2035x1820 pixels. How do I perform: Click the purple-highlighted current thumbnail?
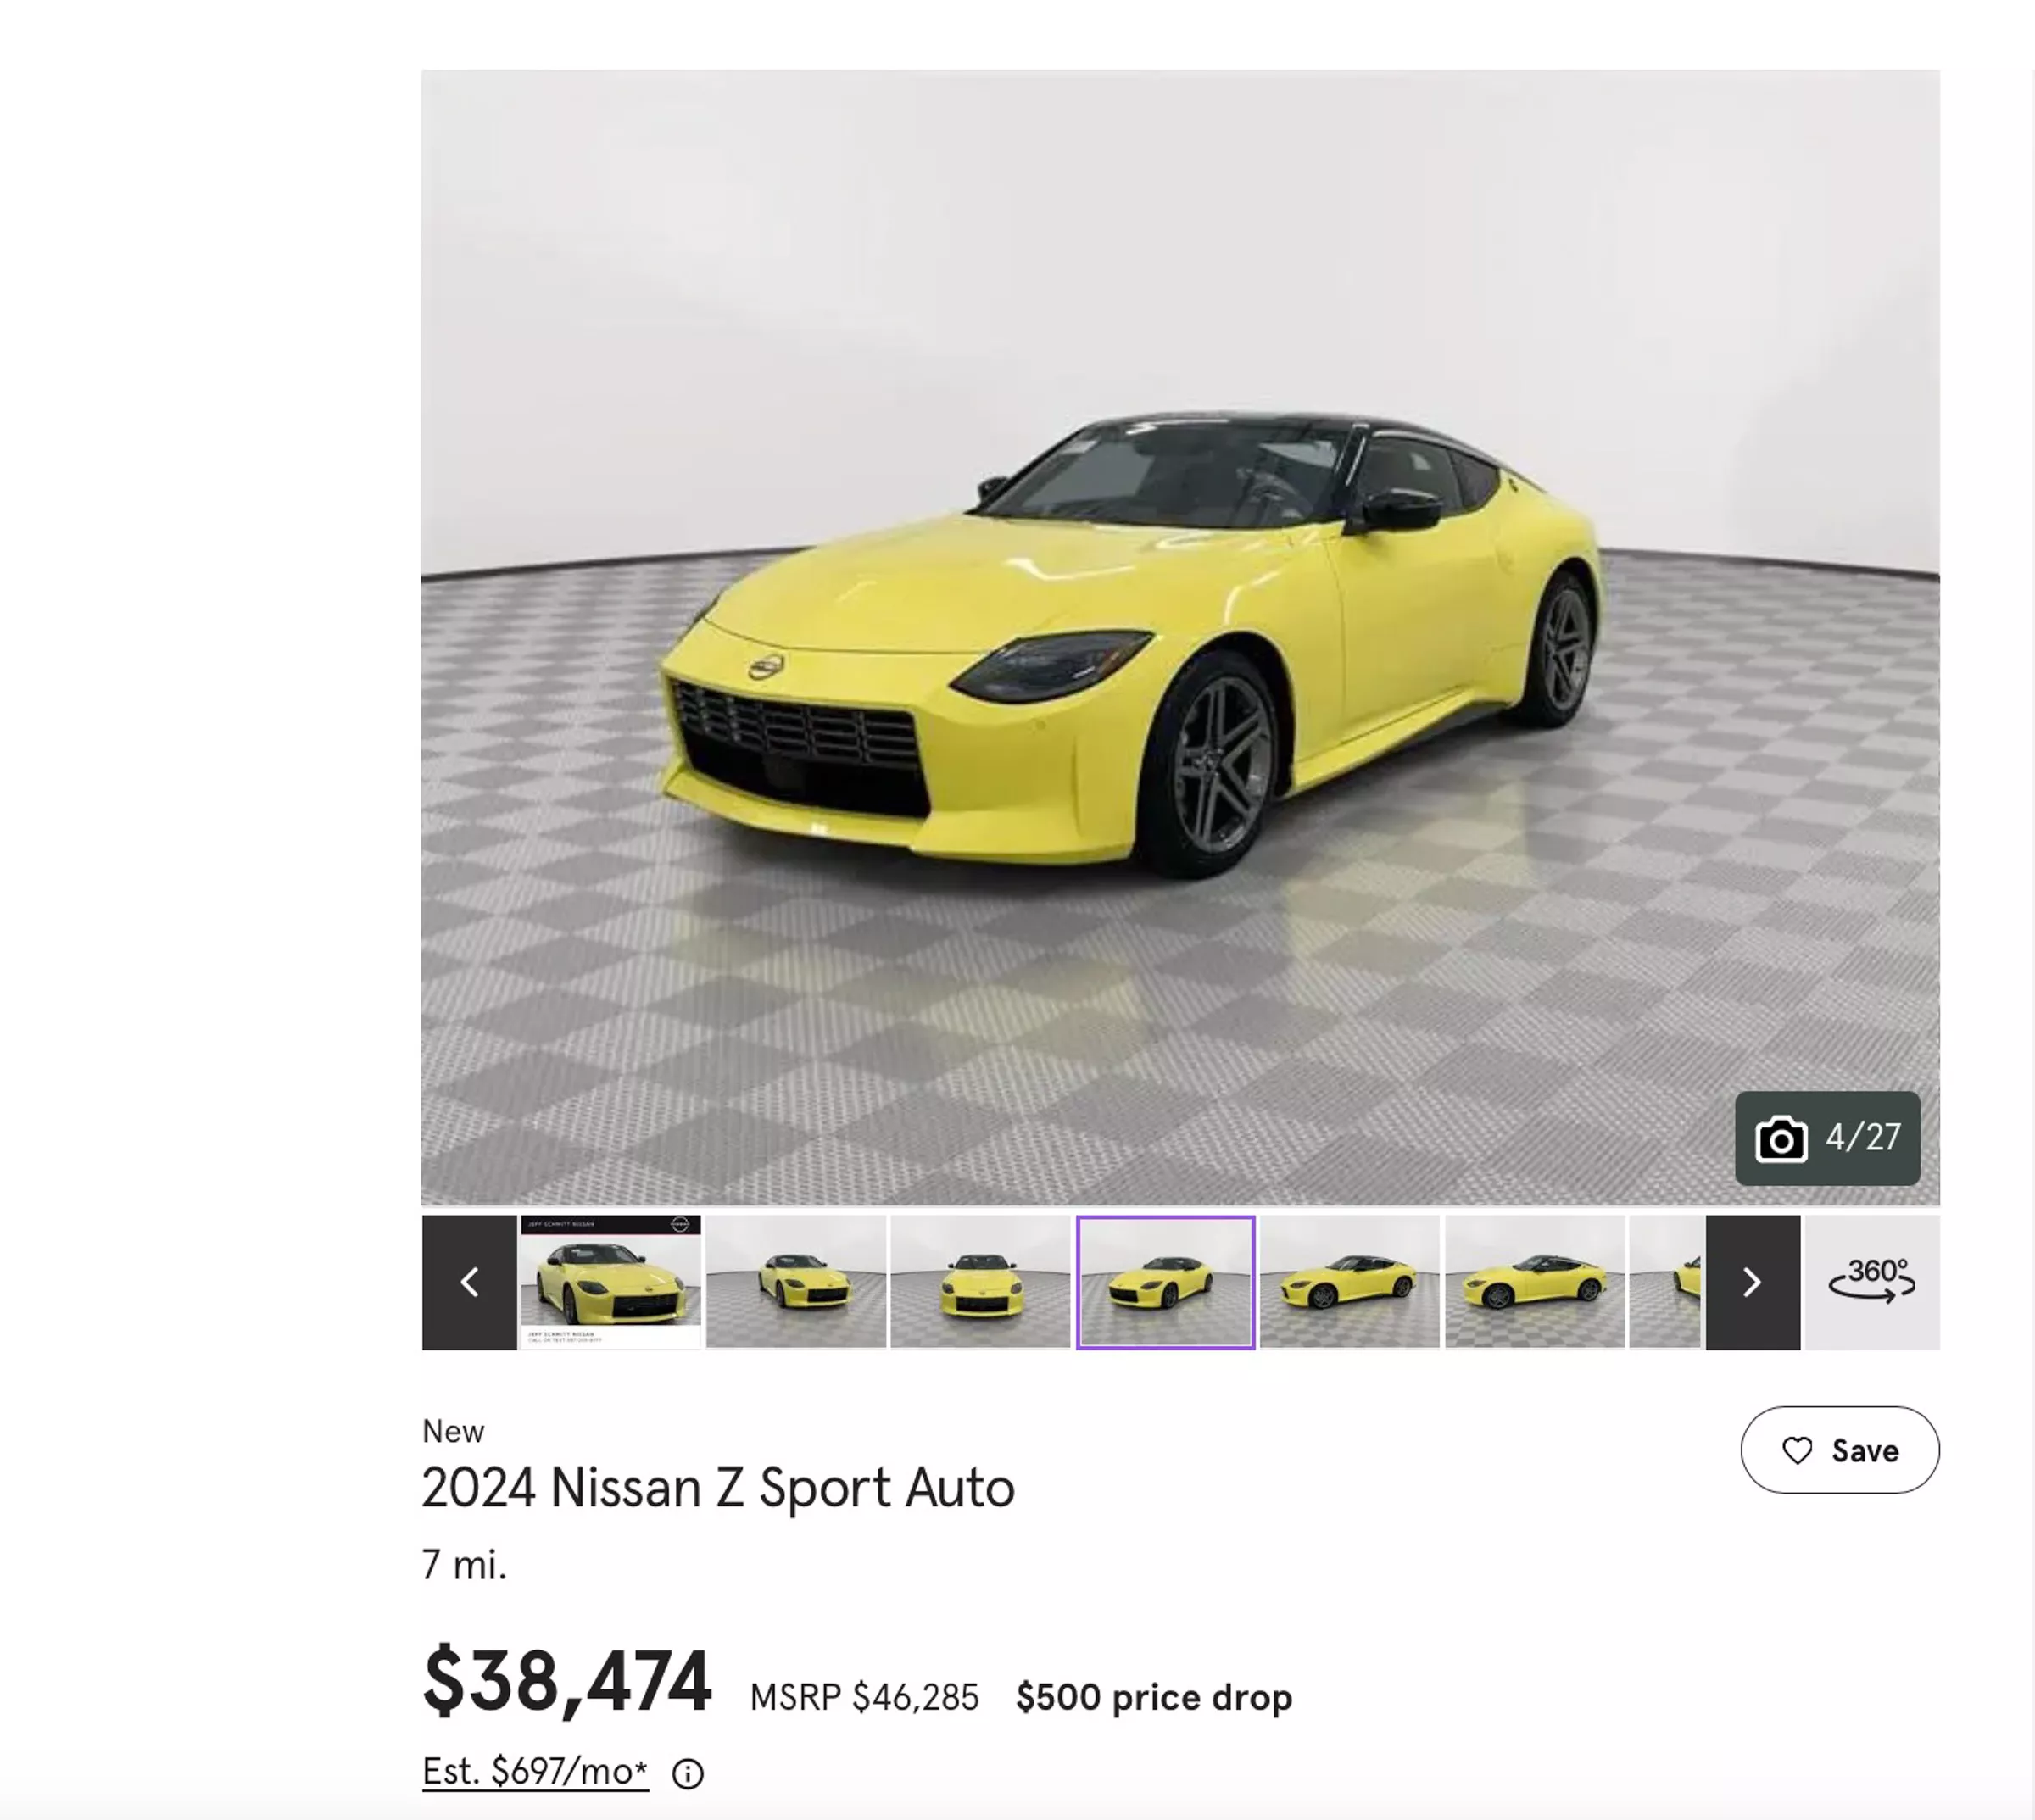click(1165, 1282)
